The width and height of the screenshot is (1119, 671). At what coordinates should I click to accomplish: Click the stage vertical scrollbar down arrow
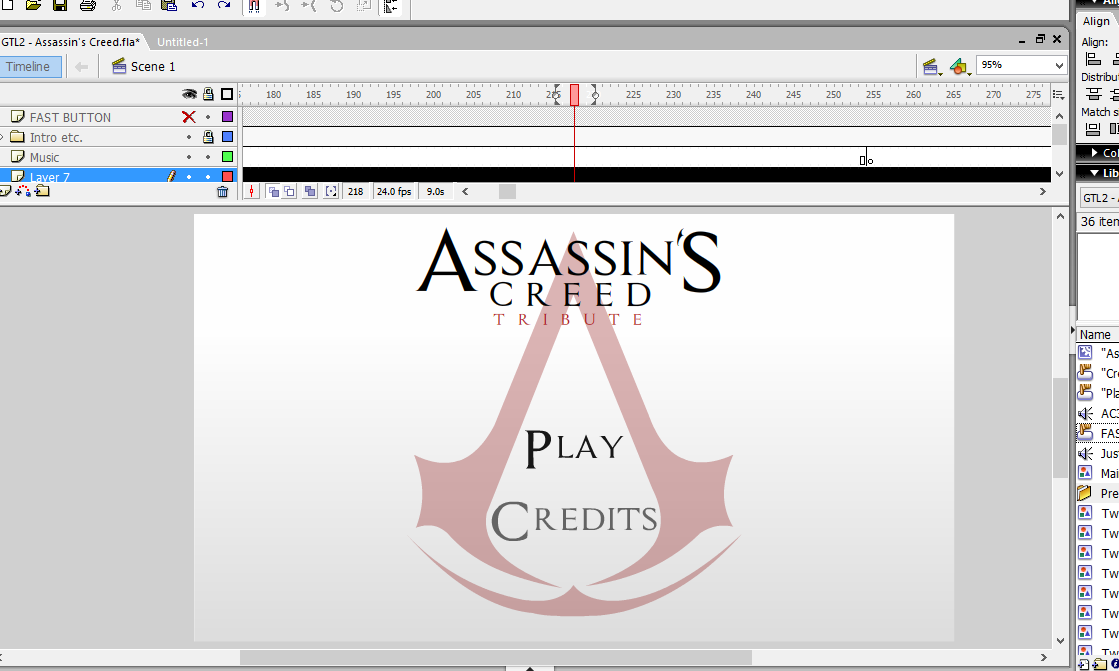pos(1060,641)
